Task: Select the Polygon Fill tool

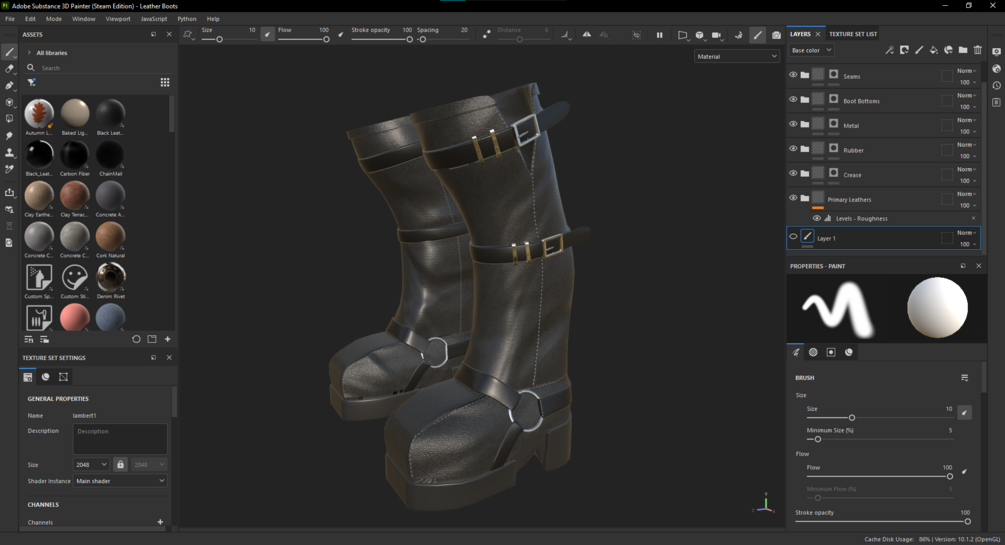Action: 9,102
